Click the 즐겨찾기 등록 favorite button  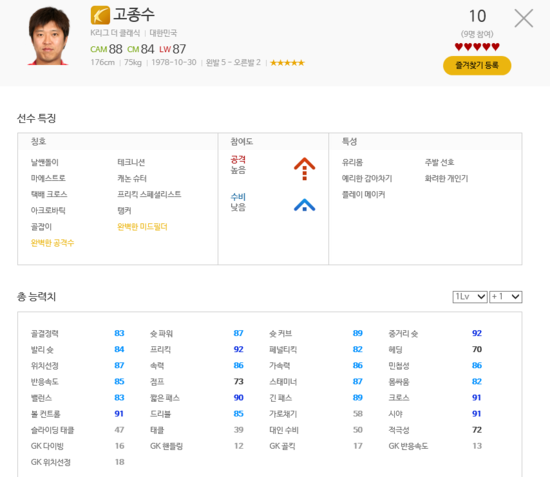pyautogui.click(x=477, y=65)
